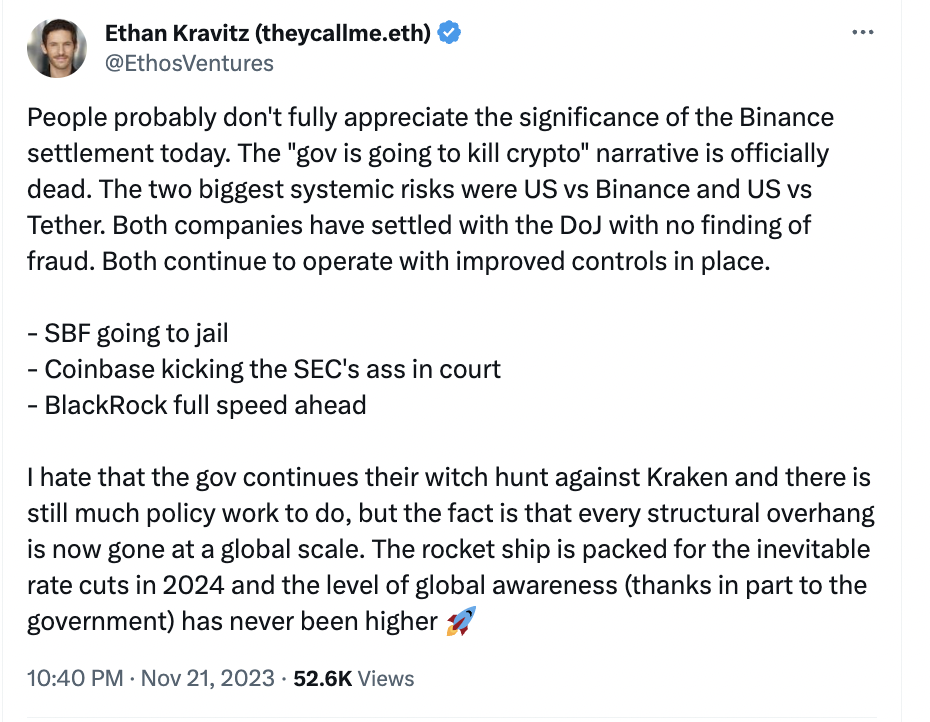Click the Nov 21, 2023 date

point(208,678)
